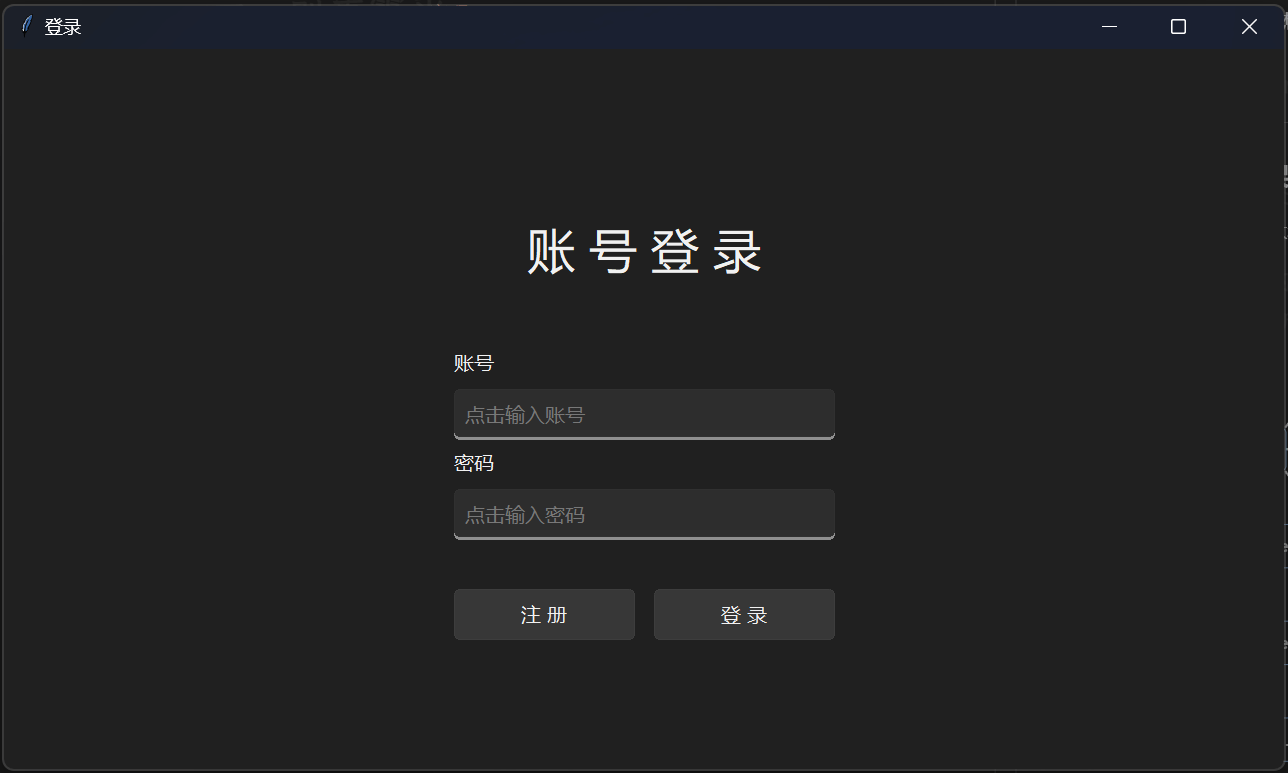The height and width of the screenshot is (773, 1288).
Task: Submit credentials with the 登录 button
Action: [x=744, y=614]
